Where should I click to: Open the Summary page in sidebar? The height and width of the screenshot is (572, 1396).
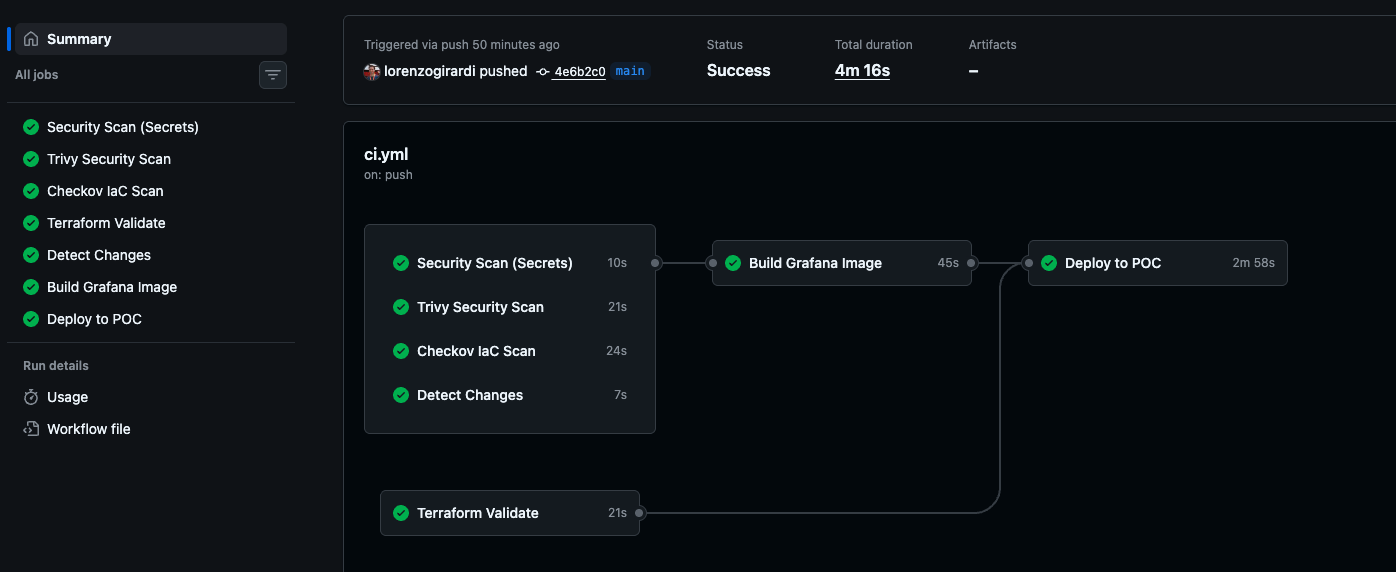[150, 39]
